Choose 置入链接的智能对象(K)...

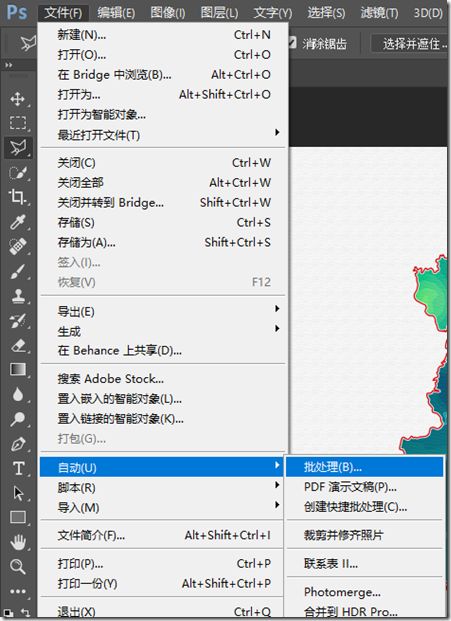[x=162, y=419]
